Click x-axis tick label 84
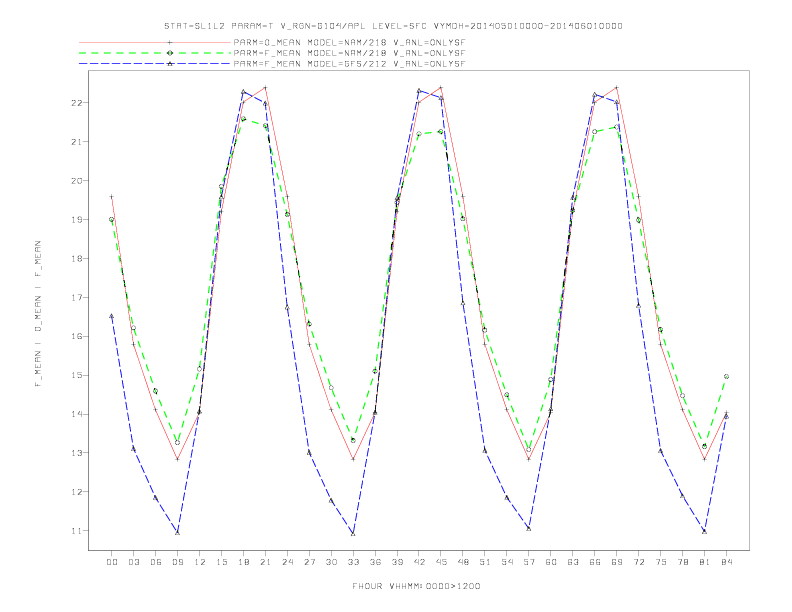Viewport: 792px width, 612px height. point(727,562)
